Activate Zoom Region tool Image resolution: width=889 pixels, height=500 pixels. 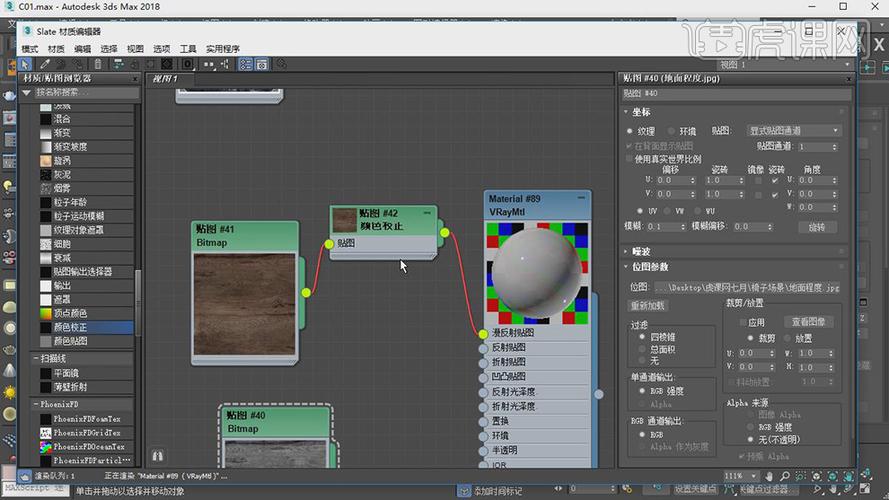pyautogui.click(x=801, y=476)
